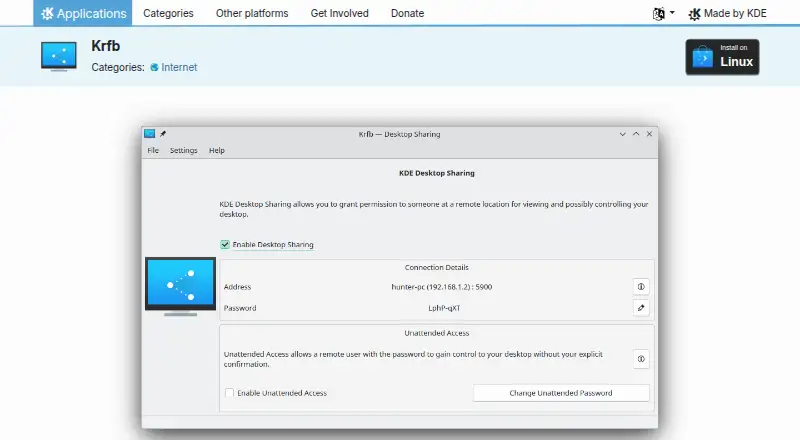Click the Connection Details label
800x440 pixels.
click(437, 267)
